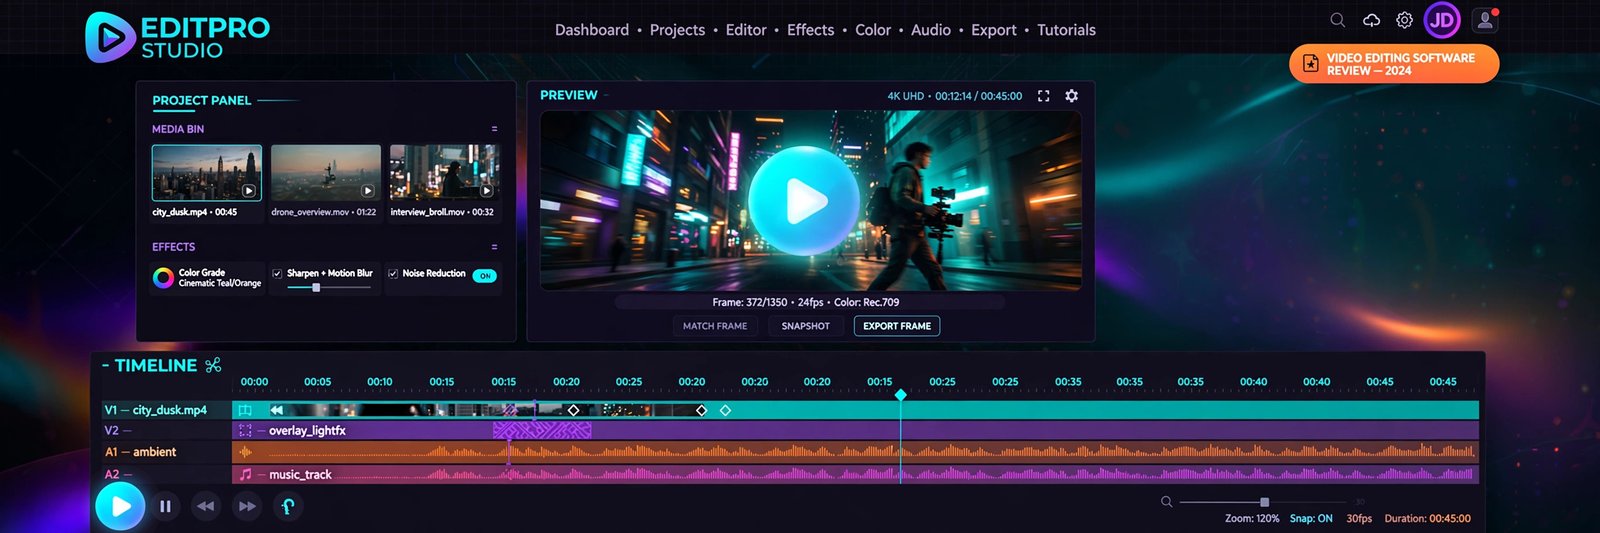Open the Effects navigation menu

810,30
